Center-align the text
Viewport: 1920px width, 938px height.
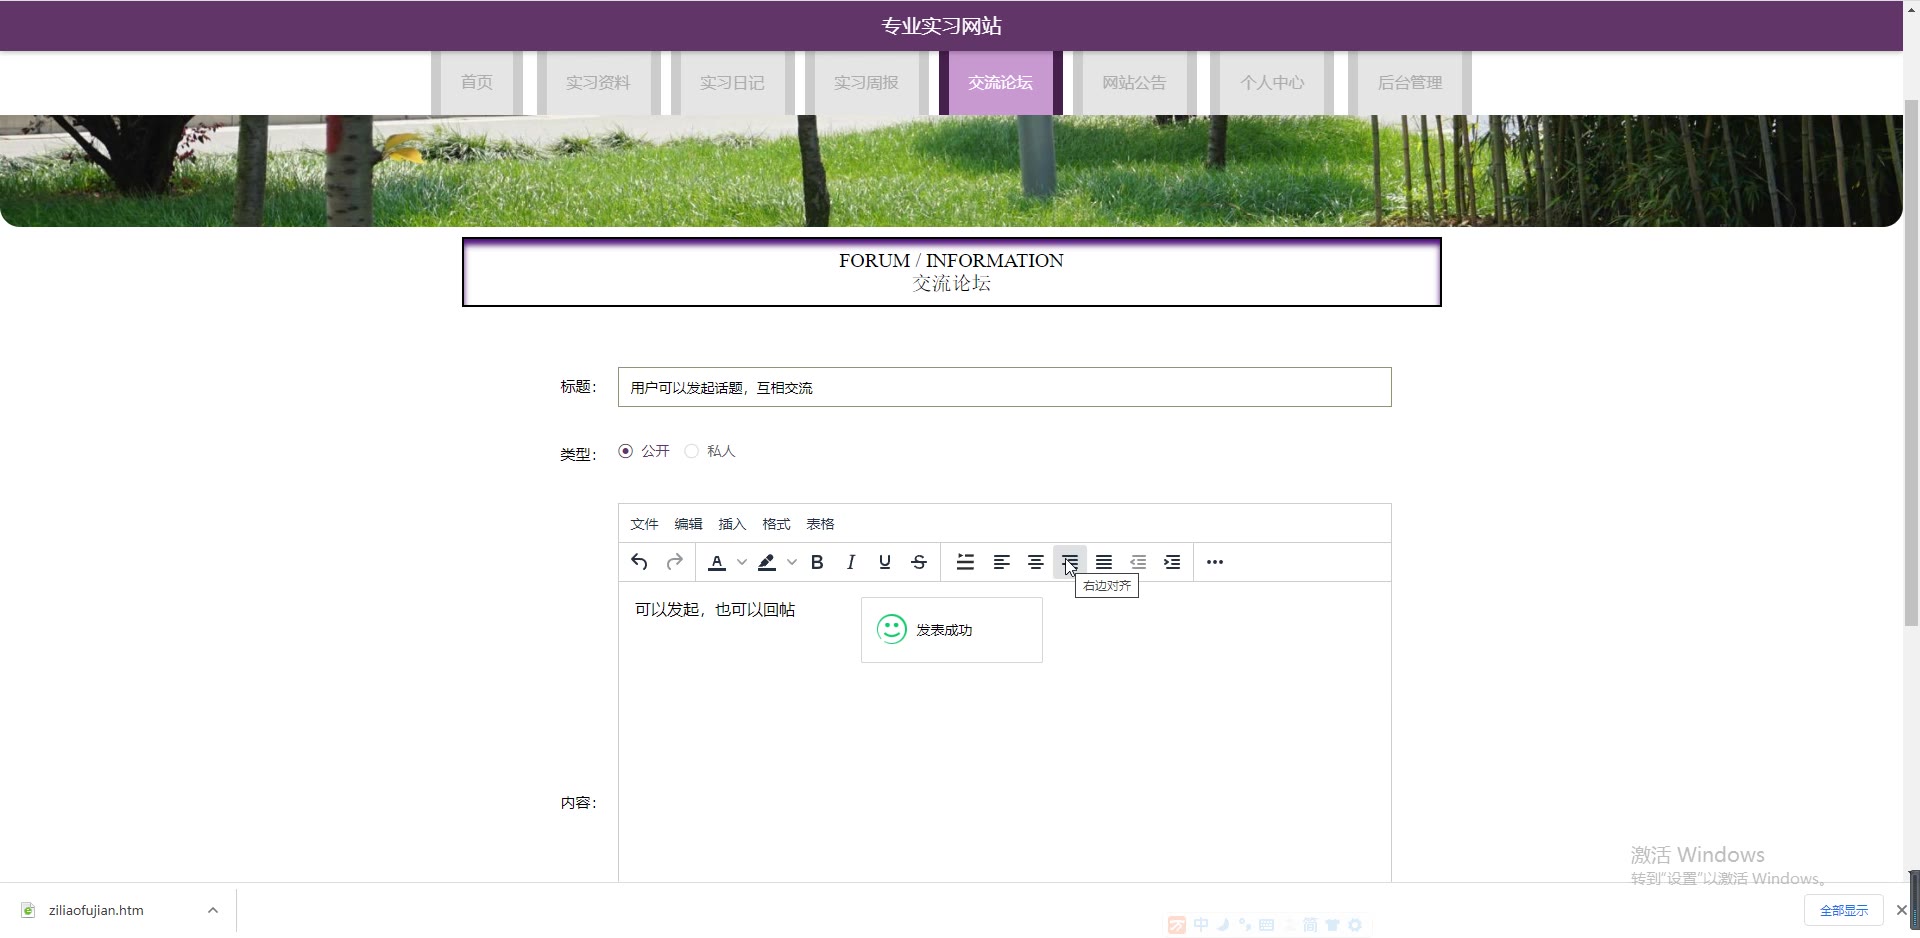pyautogui.click(x=1035, y=562)
